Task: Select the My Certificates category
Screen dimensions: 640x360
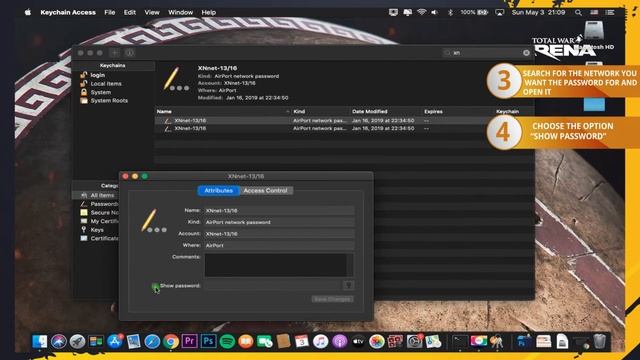Action: 104,221
